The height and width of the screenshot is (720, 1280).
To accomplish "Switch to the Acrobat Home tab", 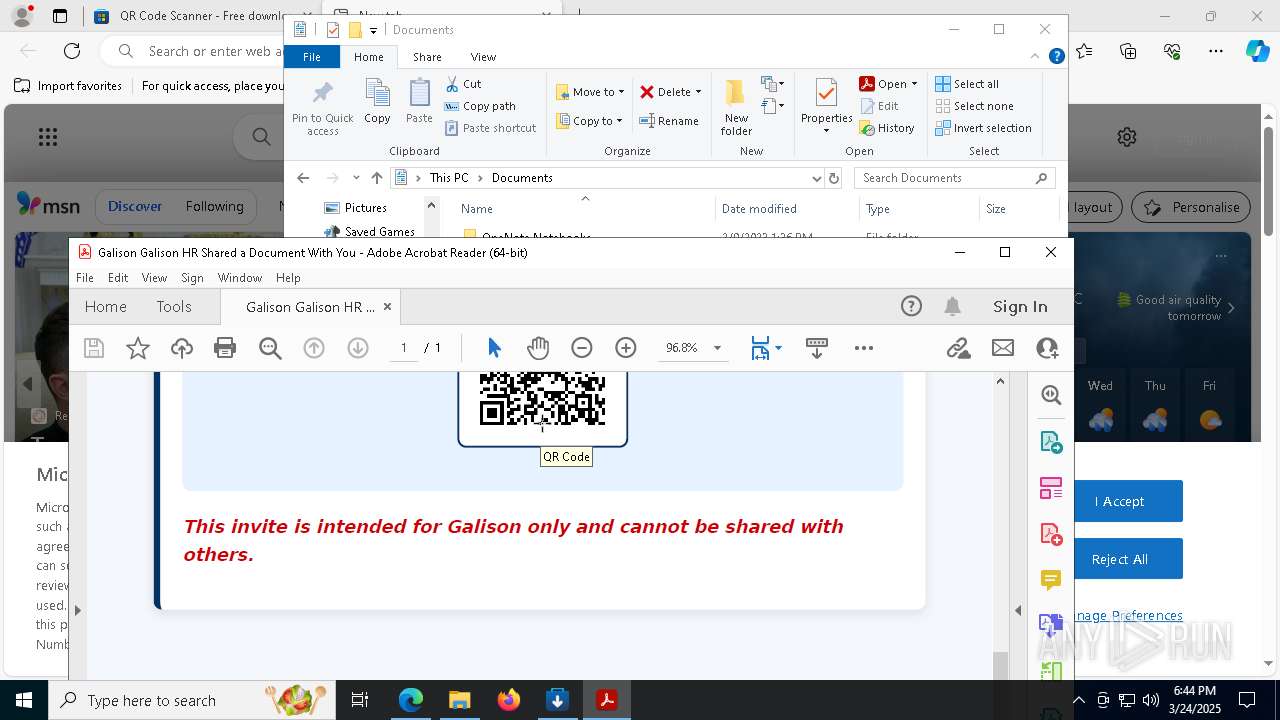I will [x=105, y=307].
